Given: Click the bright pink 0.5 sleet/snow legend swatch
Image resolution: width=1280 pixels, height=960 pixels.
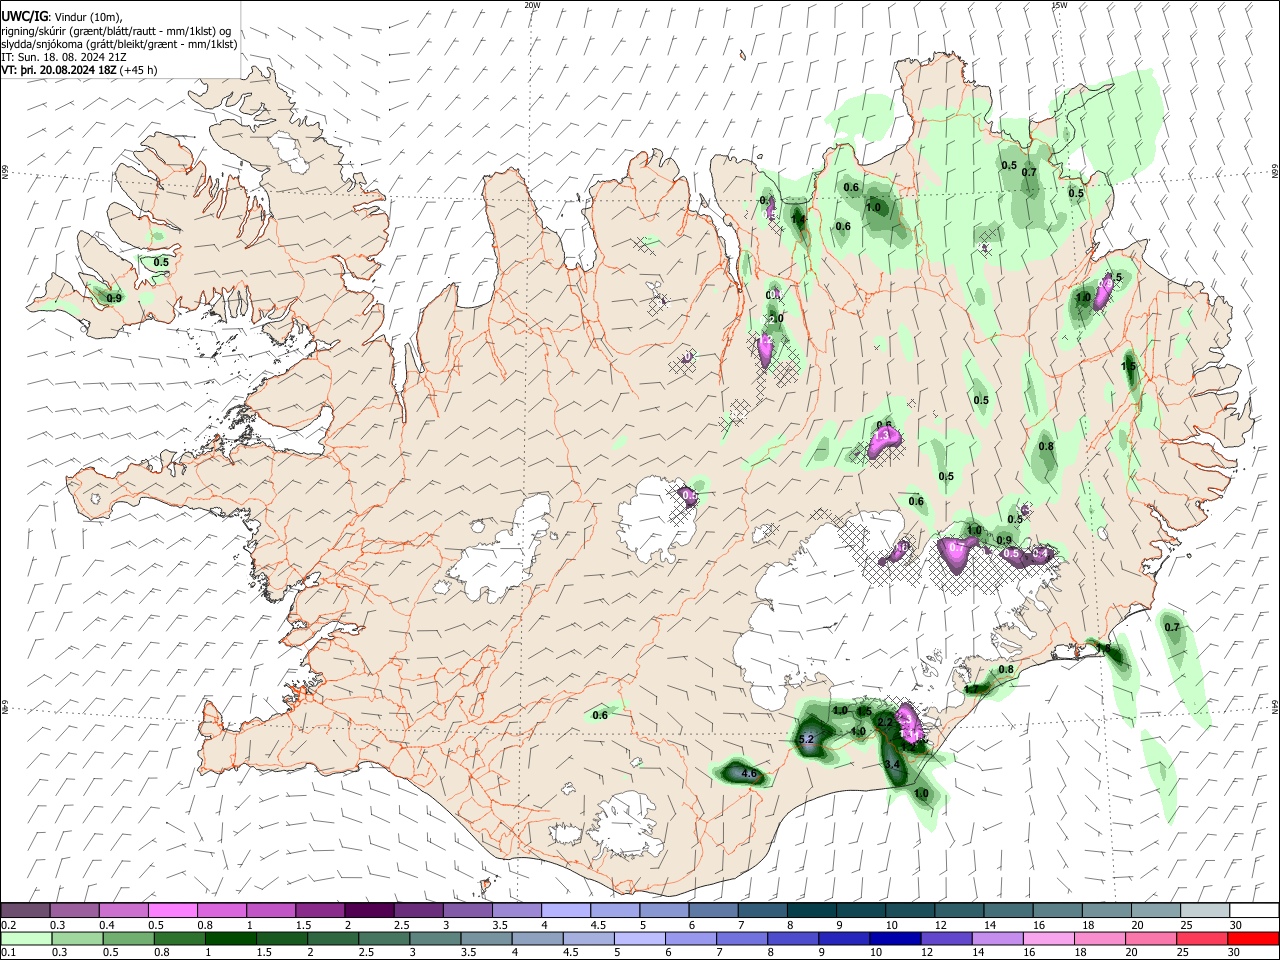Looking at the screenshot, I should coord(173,911).
